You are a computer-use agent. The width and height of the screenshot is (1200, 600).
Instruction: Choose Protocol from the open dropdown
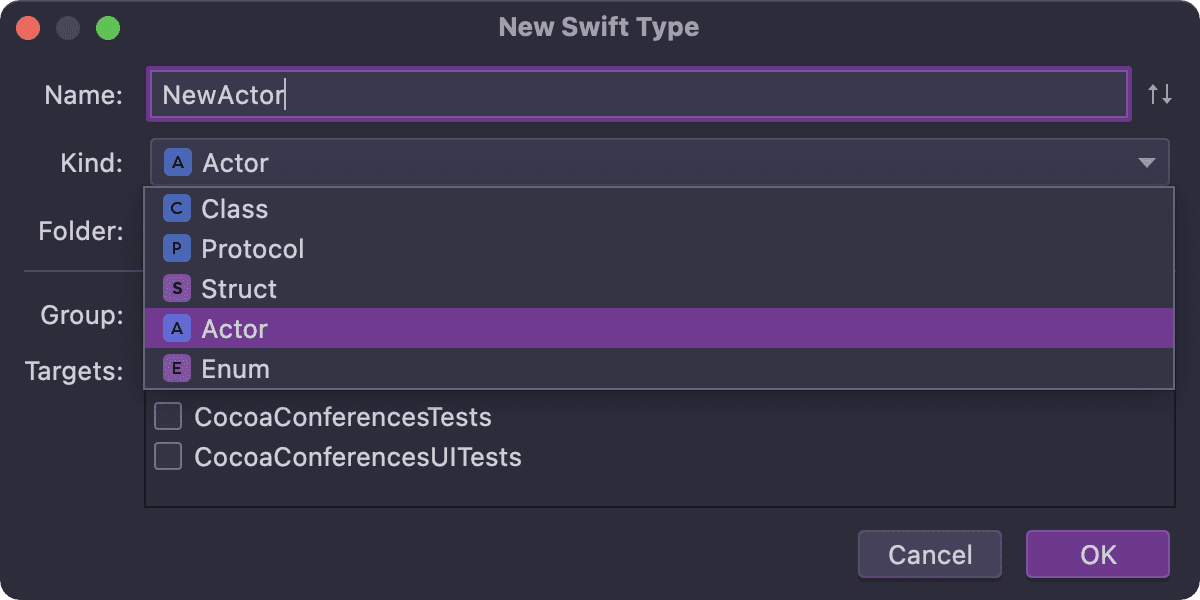pos(253,249)
